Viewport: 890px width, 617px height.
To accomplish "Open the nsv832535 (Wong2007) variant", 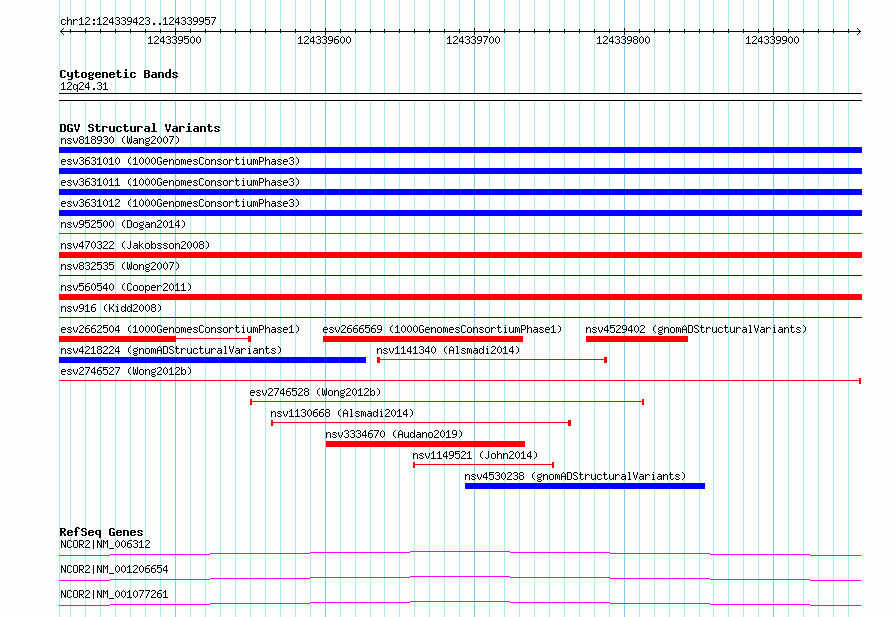I will (x=120, y=266).
